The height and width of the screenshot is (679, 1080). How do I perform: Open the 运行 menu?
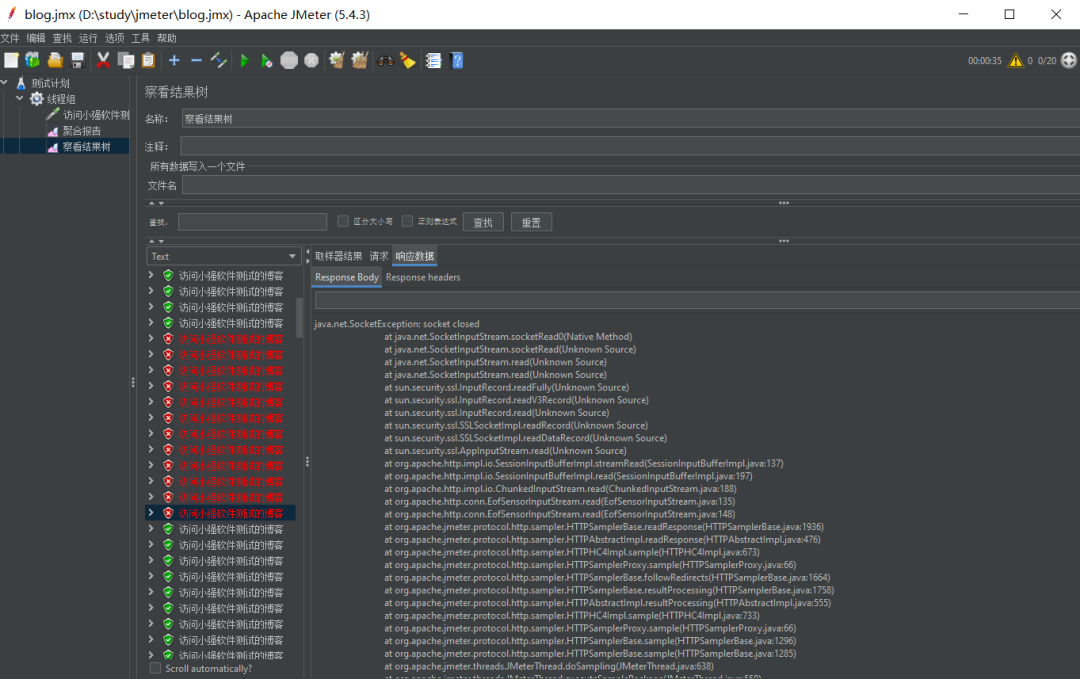[x=88, y=38]
